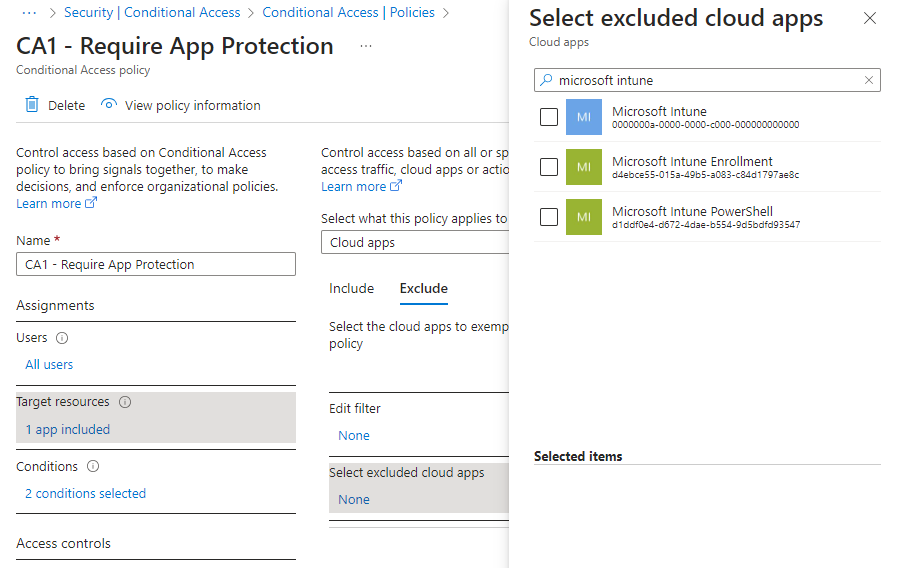This screenshot has width=900, height=568.
Task: Select the Microsoft Intune PowerShell app name
Action: [x=692, y=211]
